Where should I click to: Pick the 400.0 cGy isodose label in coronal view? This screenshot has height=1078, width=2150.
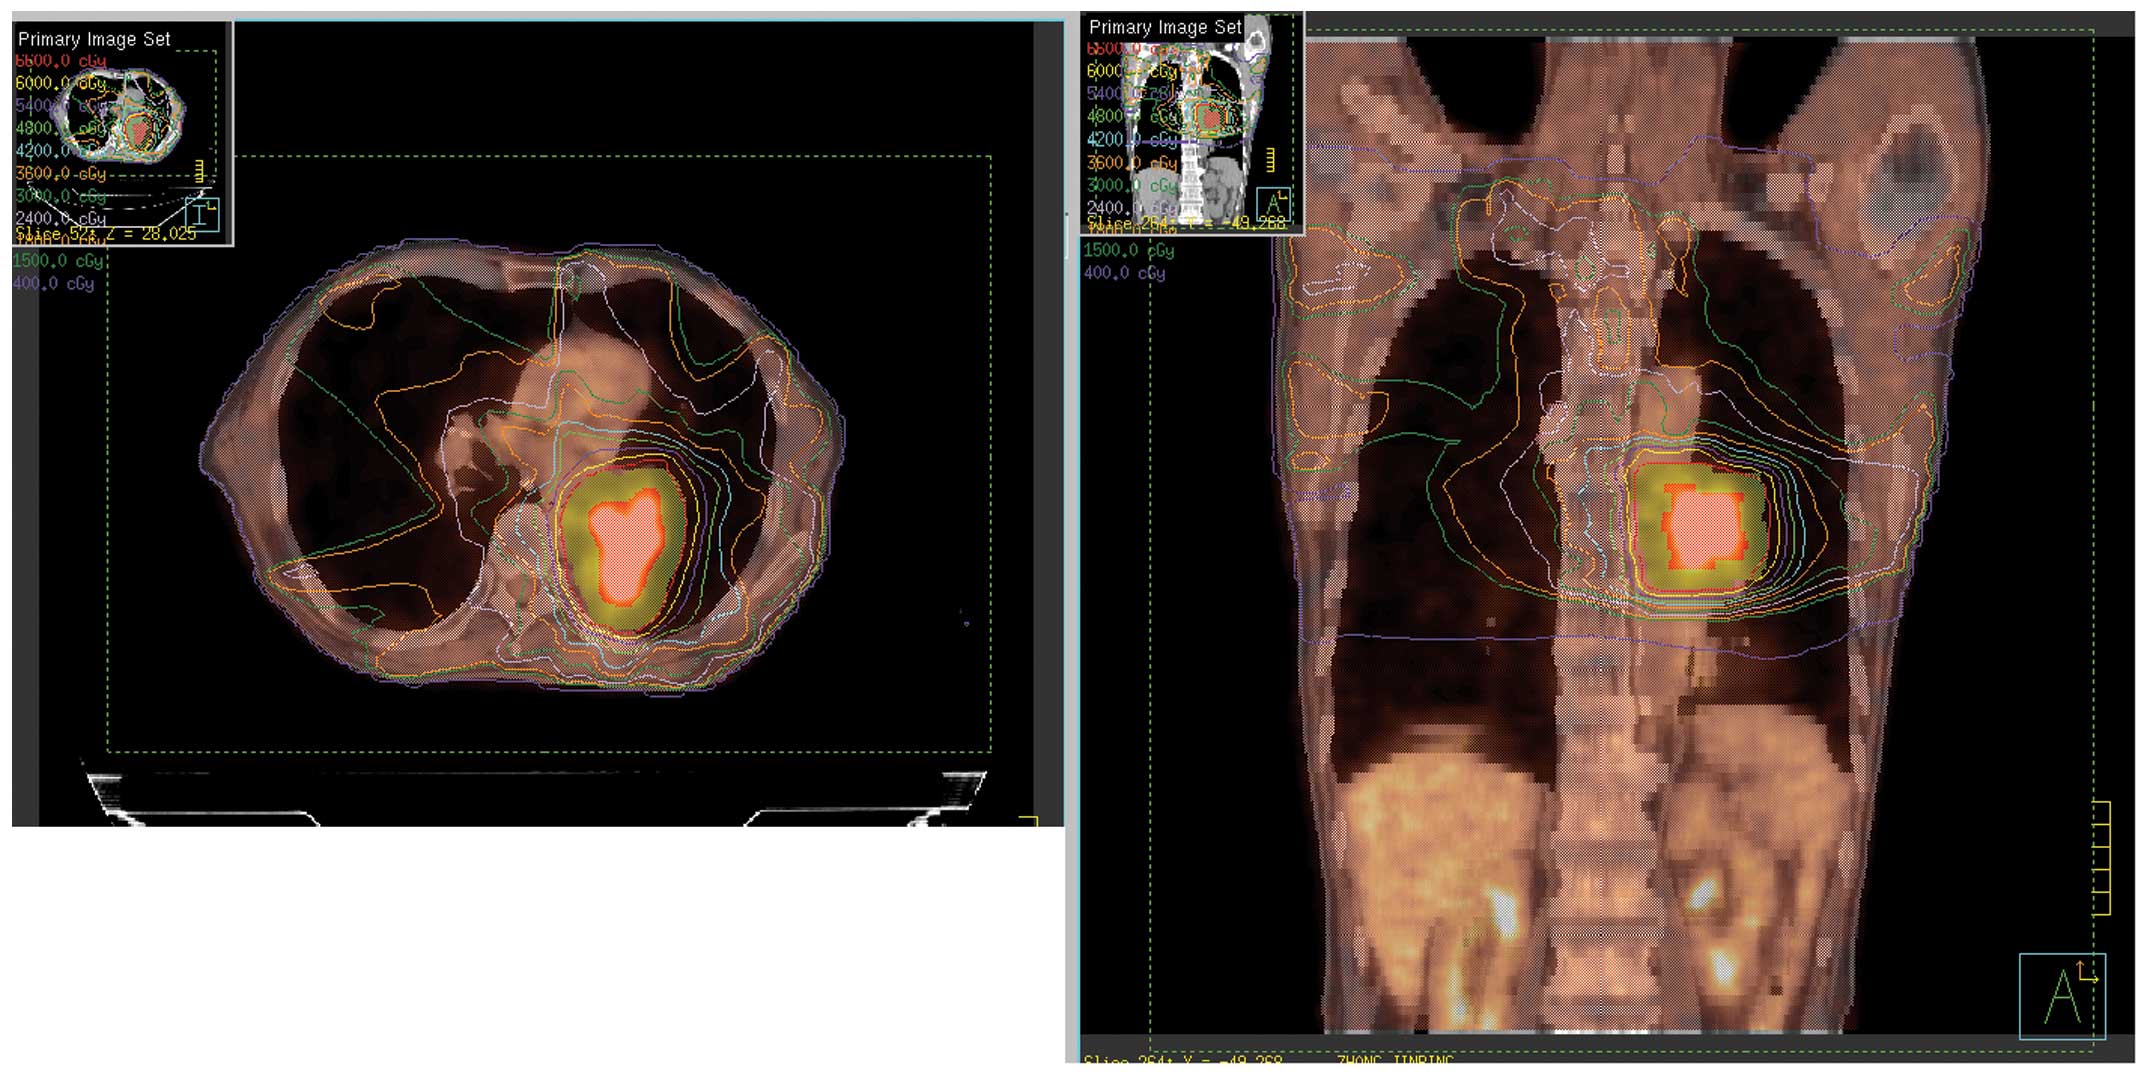tap(1124, 272)
